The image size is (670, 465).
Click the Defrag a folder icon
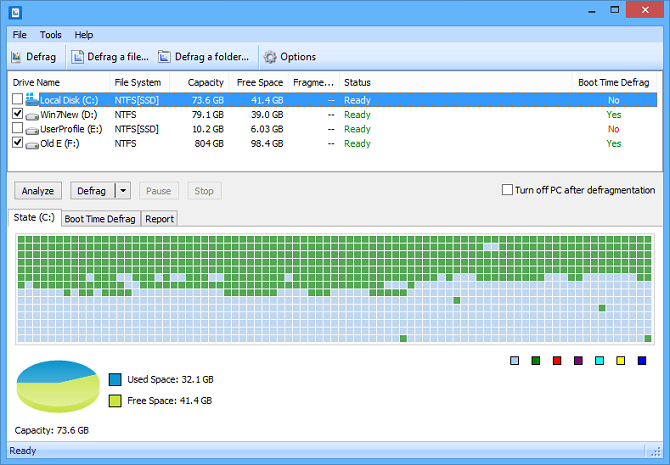(x=164, y=57)
